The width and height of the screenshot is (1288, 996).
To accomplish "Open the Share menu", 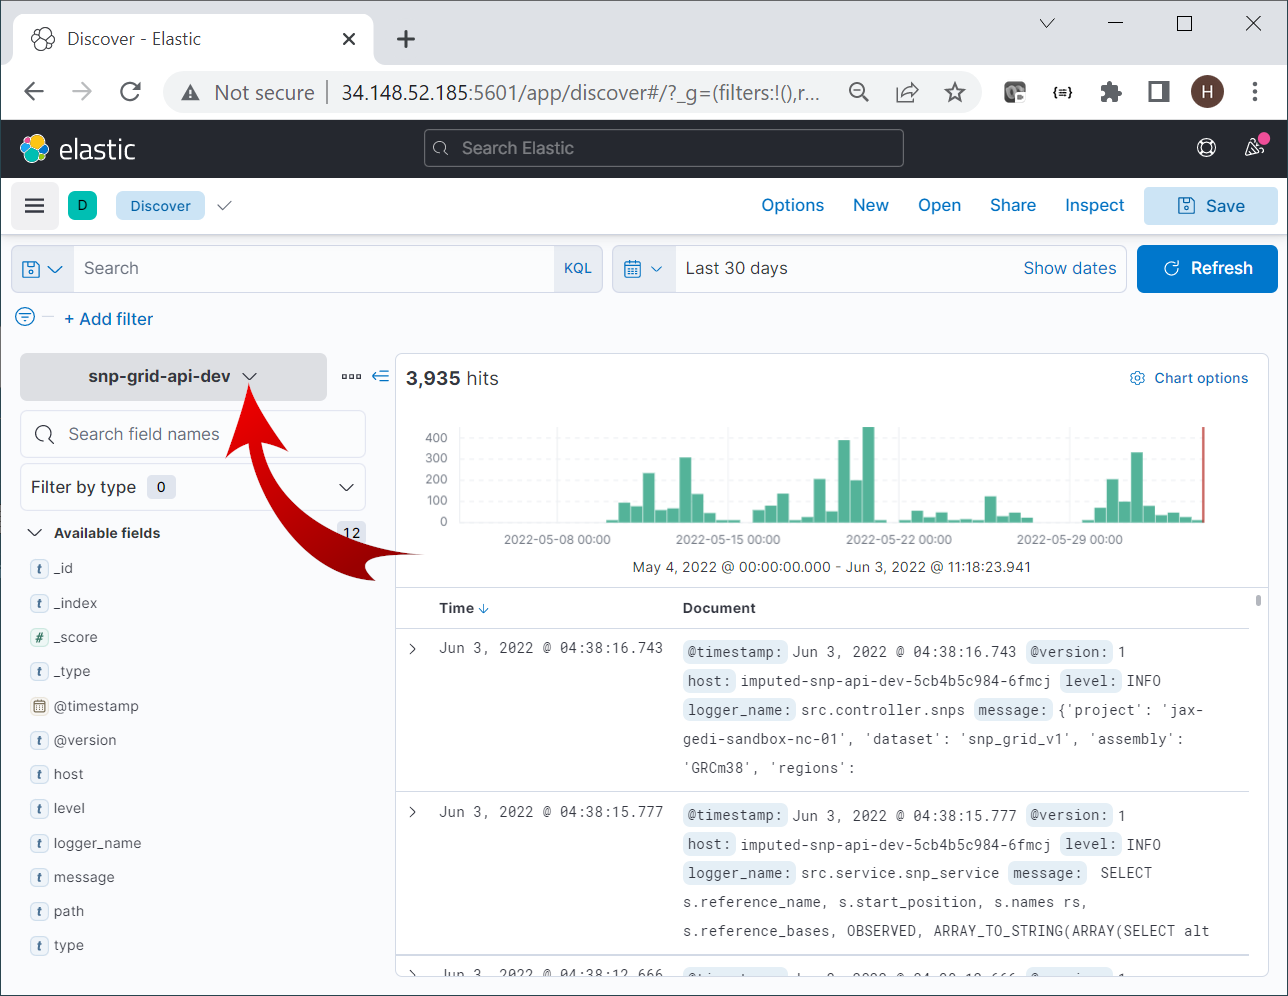I will [1013, 205].
